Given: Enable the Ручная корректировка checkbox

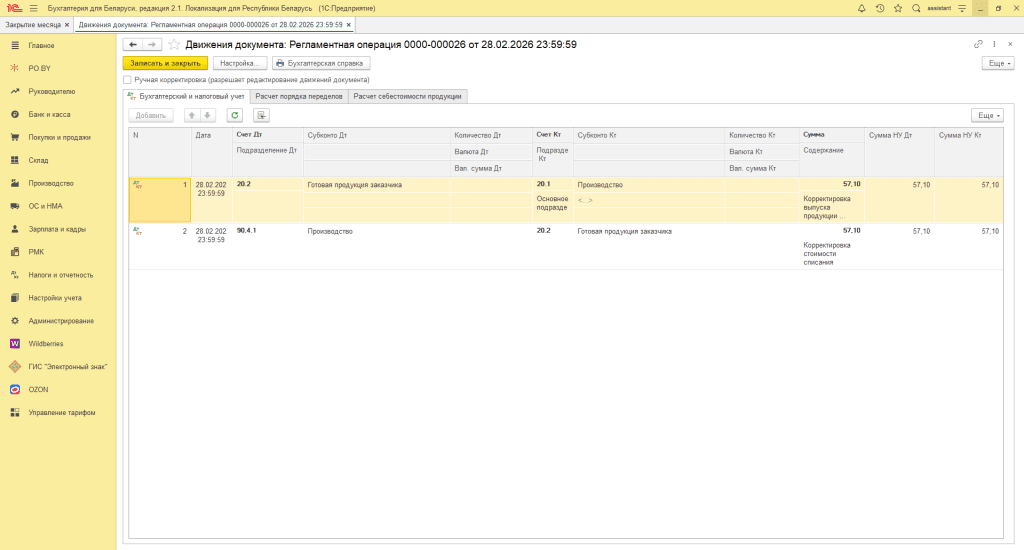Looking at the screenshot, I should point(127,79).
